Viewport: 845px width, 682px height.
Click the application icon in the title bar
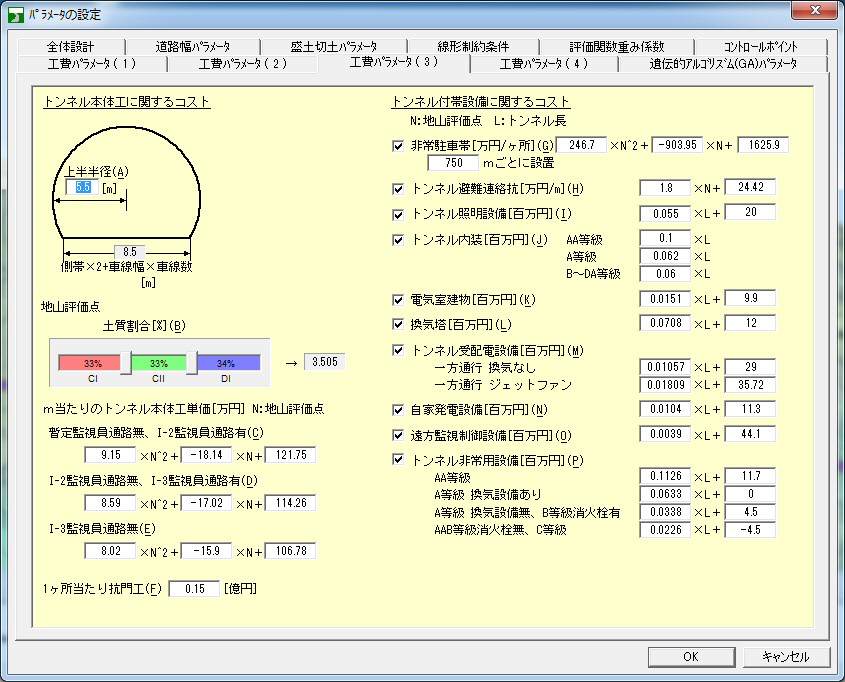16,14
